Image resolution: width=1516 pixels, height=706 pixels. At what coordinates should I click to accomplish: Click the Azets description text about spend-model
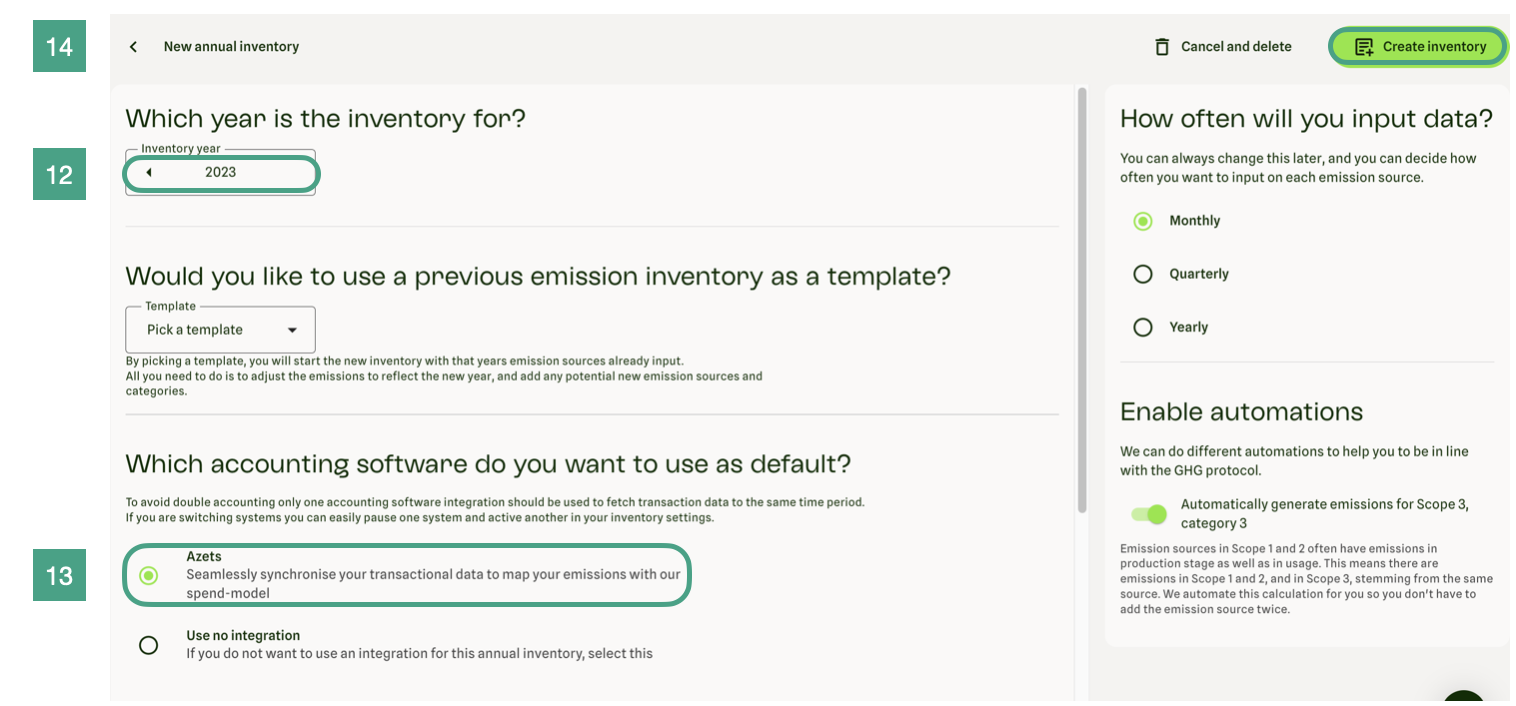point(433,584)
